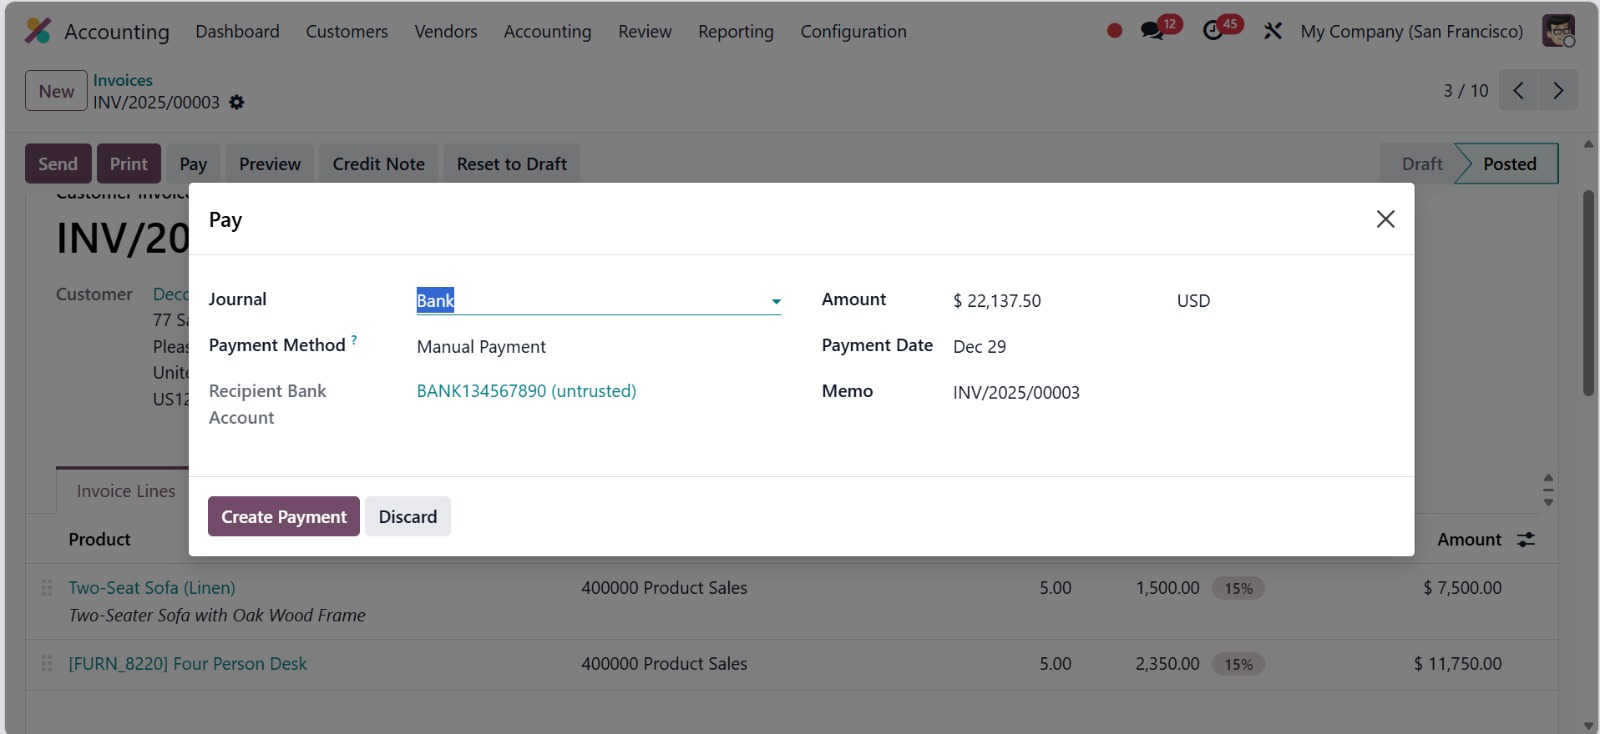Open the Configuration menu
Screen dimensions: 1600x734
(853, 31)
